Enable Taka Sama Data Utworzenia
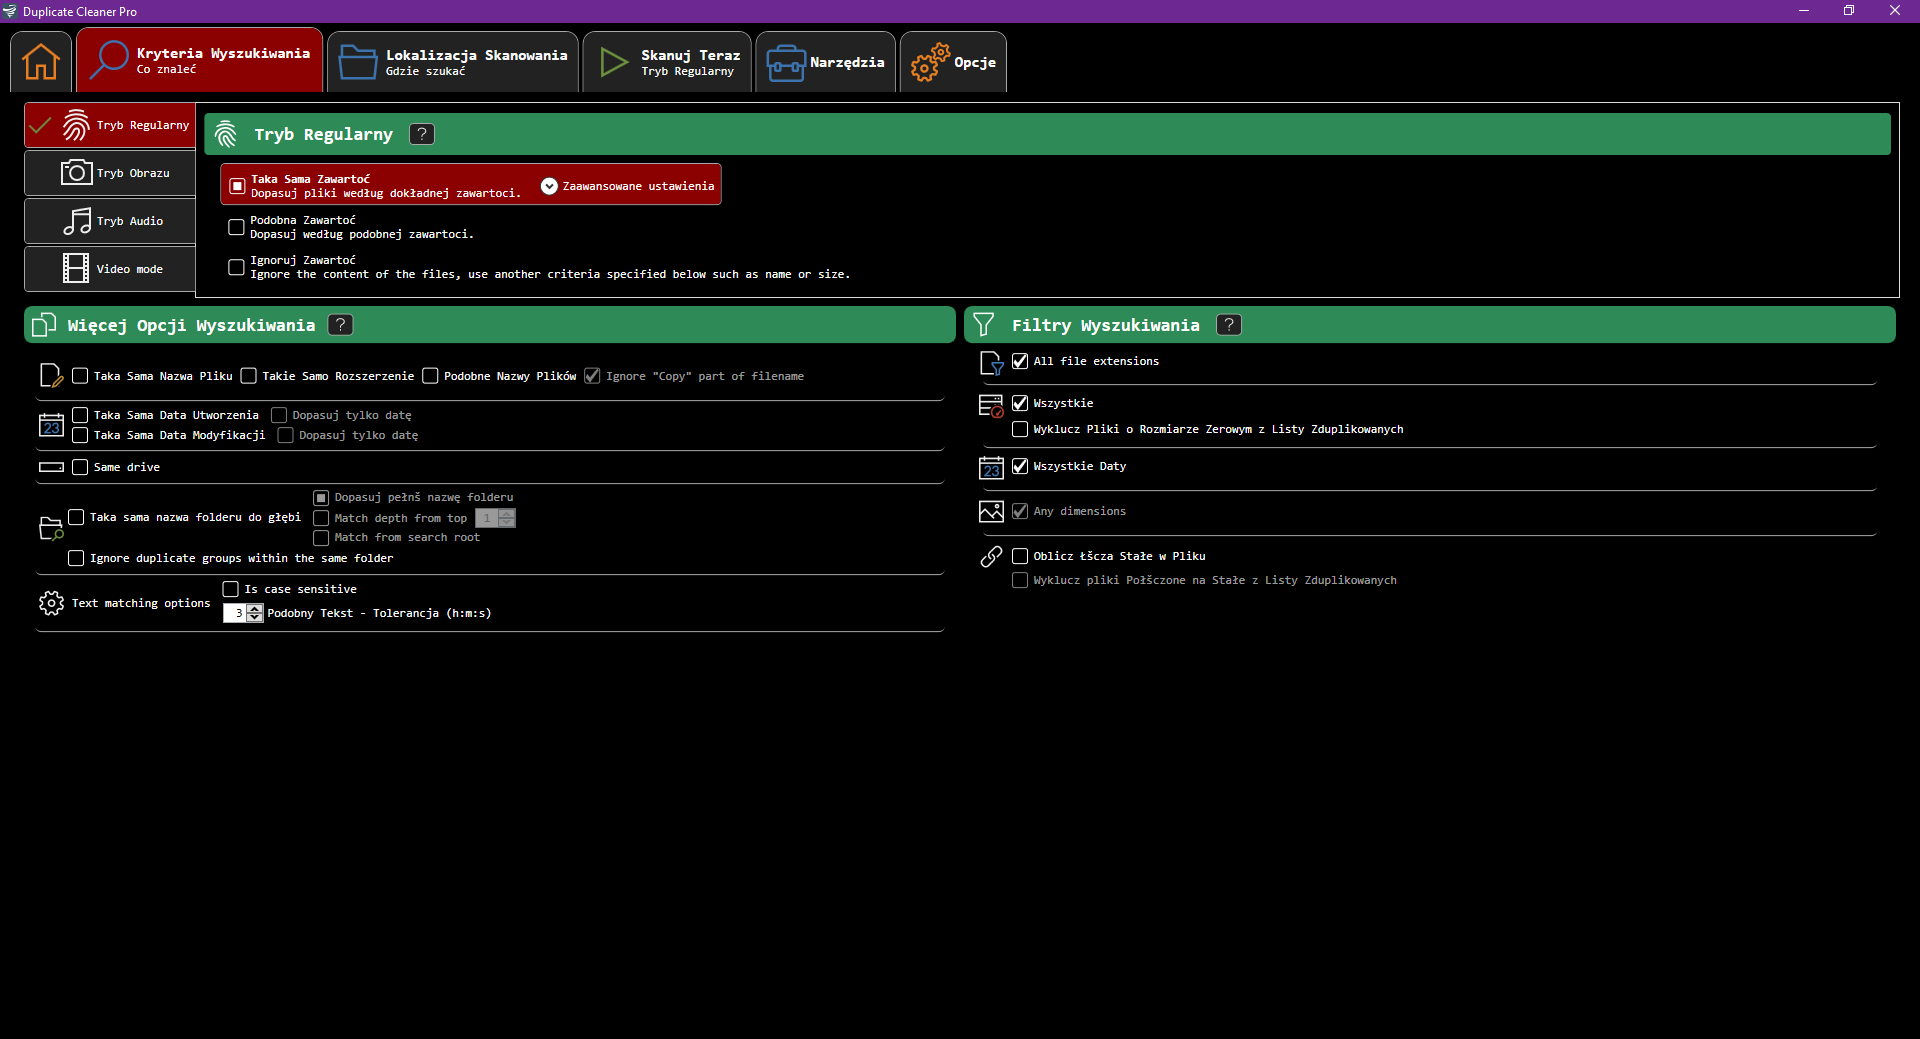The width and height of the screenshot is (1920, 1039). pyautogui.click(x=80, y=415)
